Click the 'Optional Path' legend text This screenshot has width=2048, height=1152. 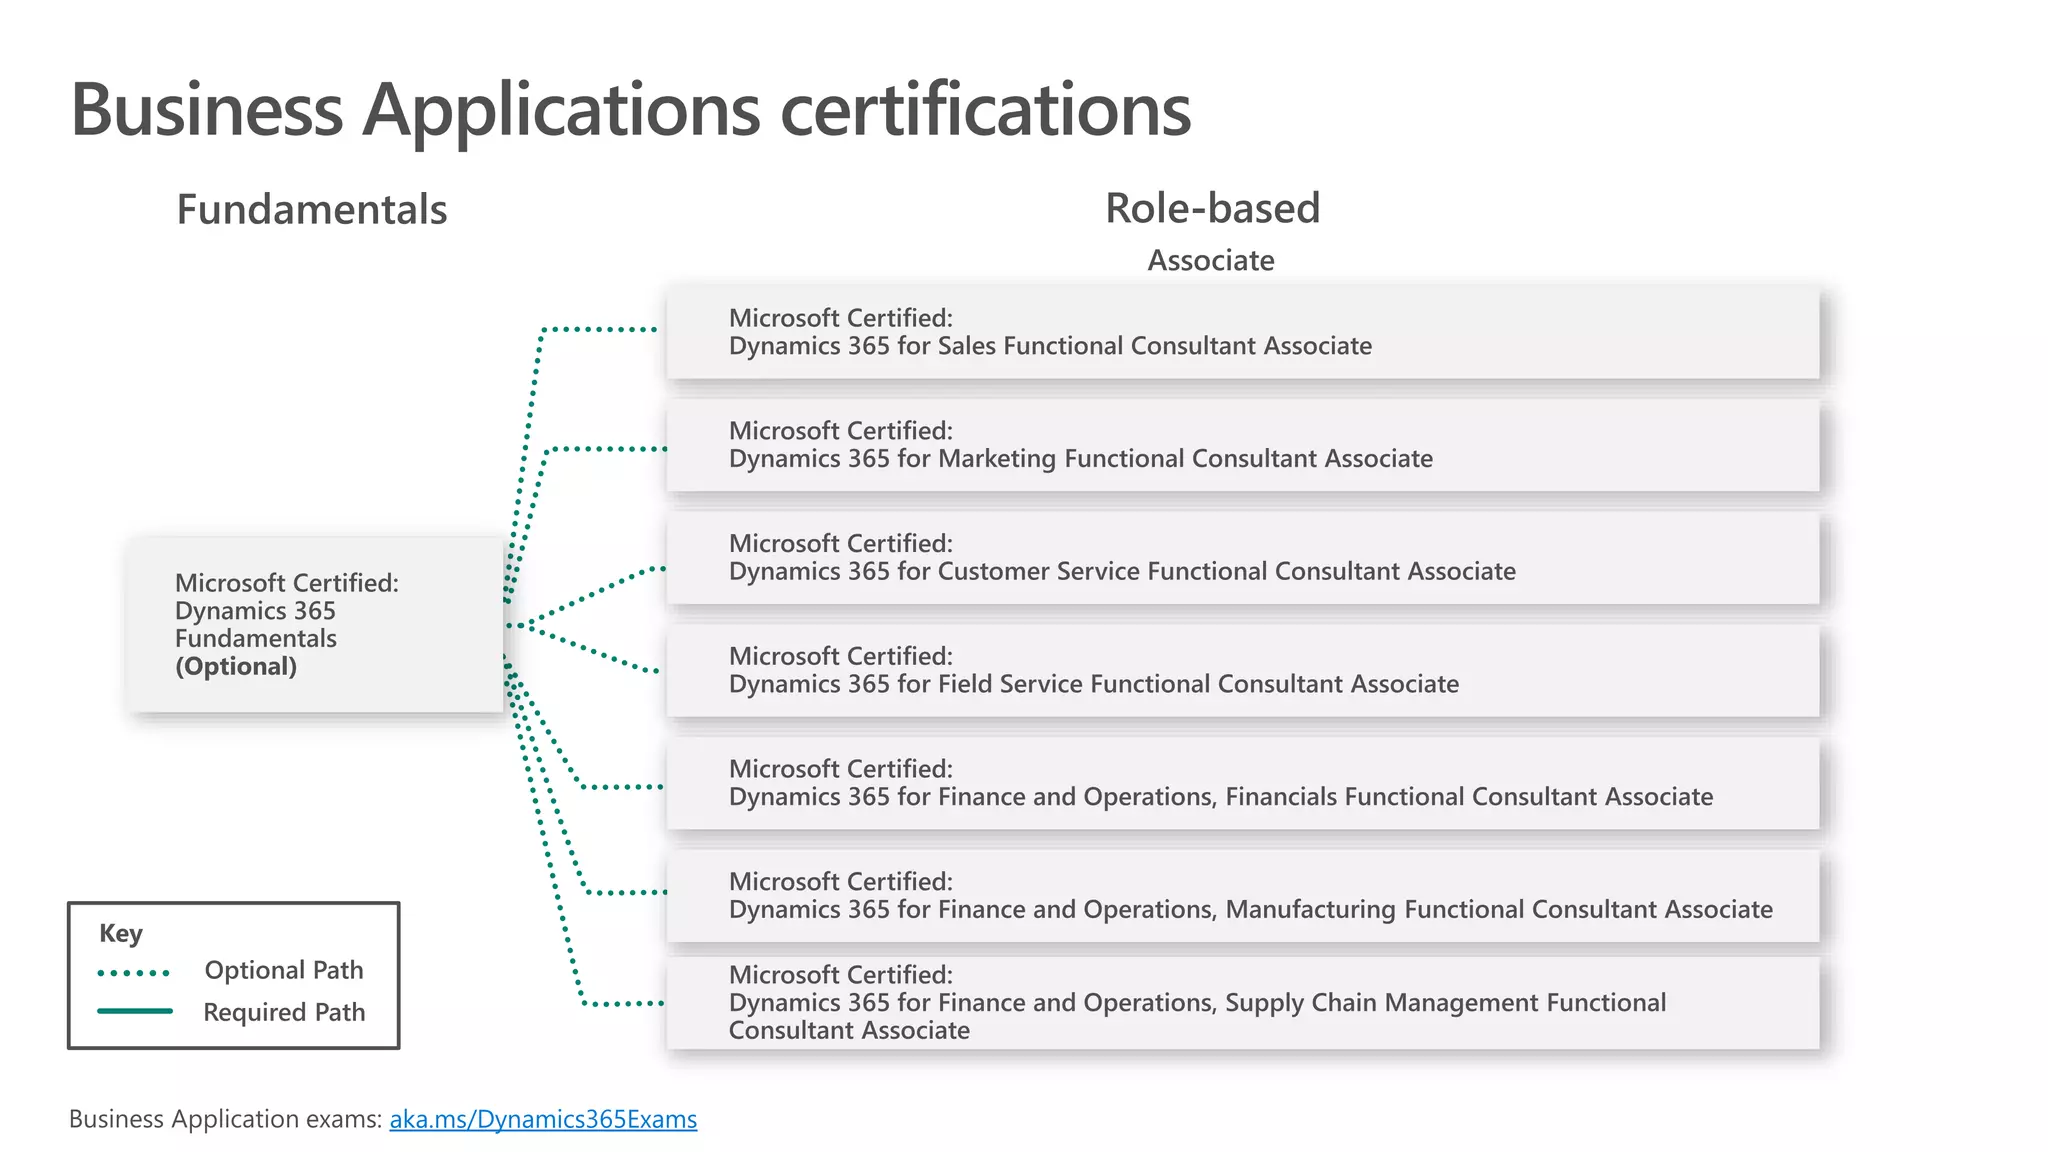(x=284, y=970)
